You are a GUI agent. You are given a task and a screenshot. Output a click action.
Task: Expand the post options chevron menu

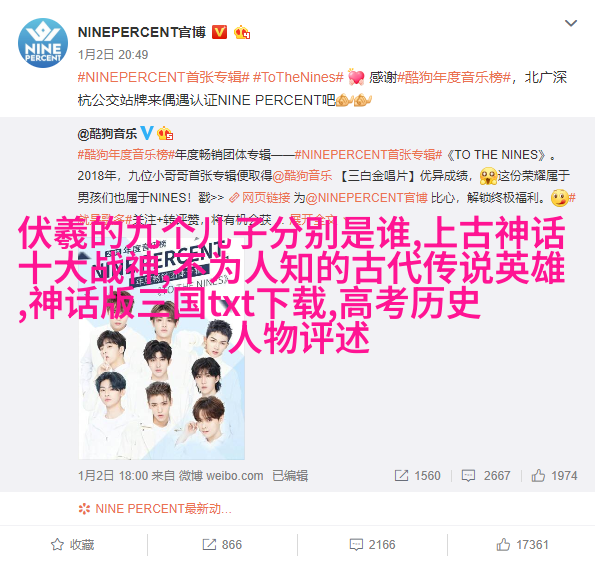click(571, 23)
